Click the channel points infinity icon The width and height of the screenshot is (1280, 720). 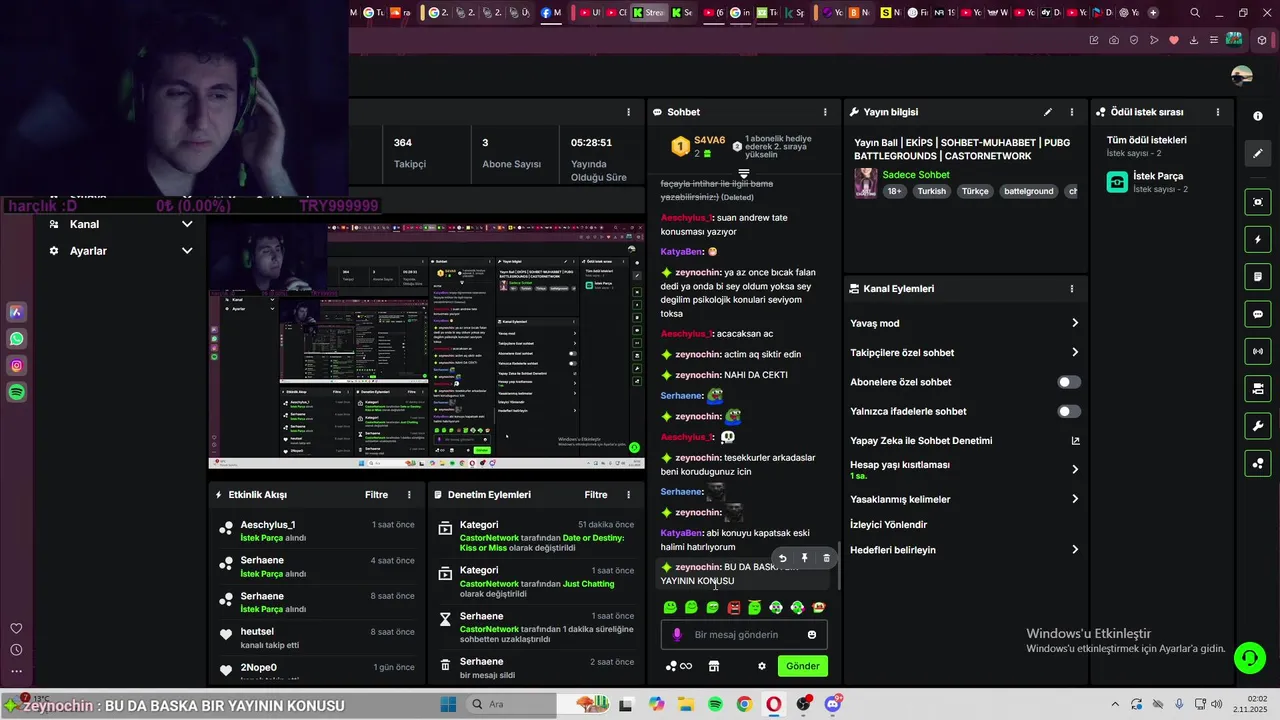point(686,666)
